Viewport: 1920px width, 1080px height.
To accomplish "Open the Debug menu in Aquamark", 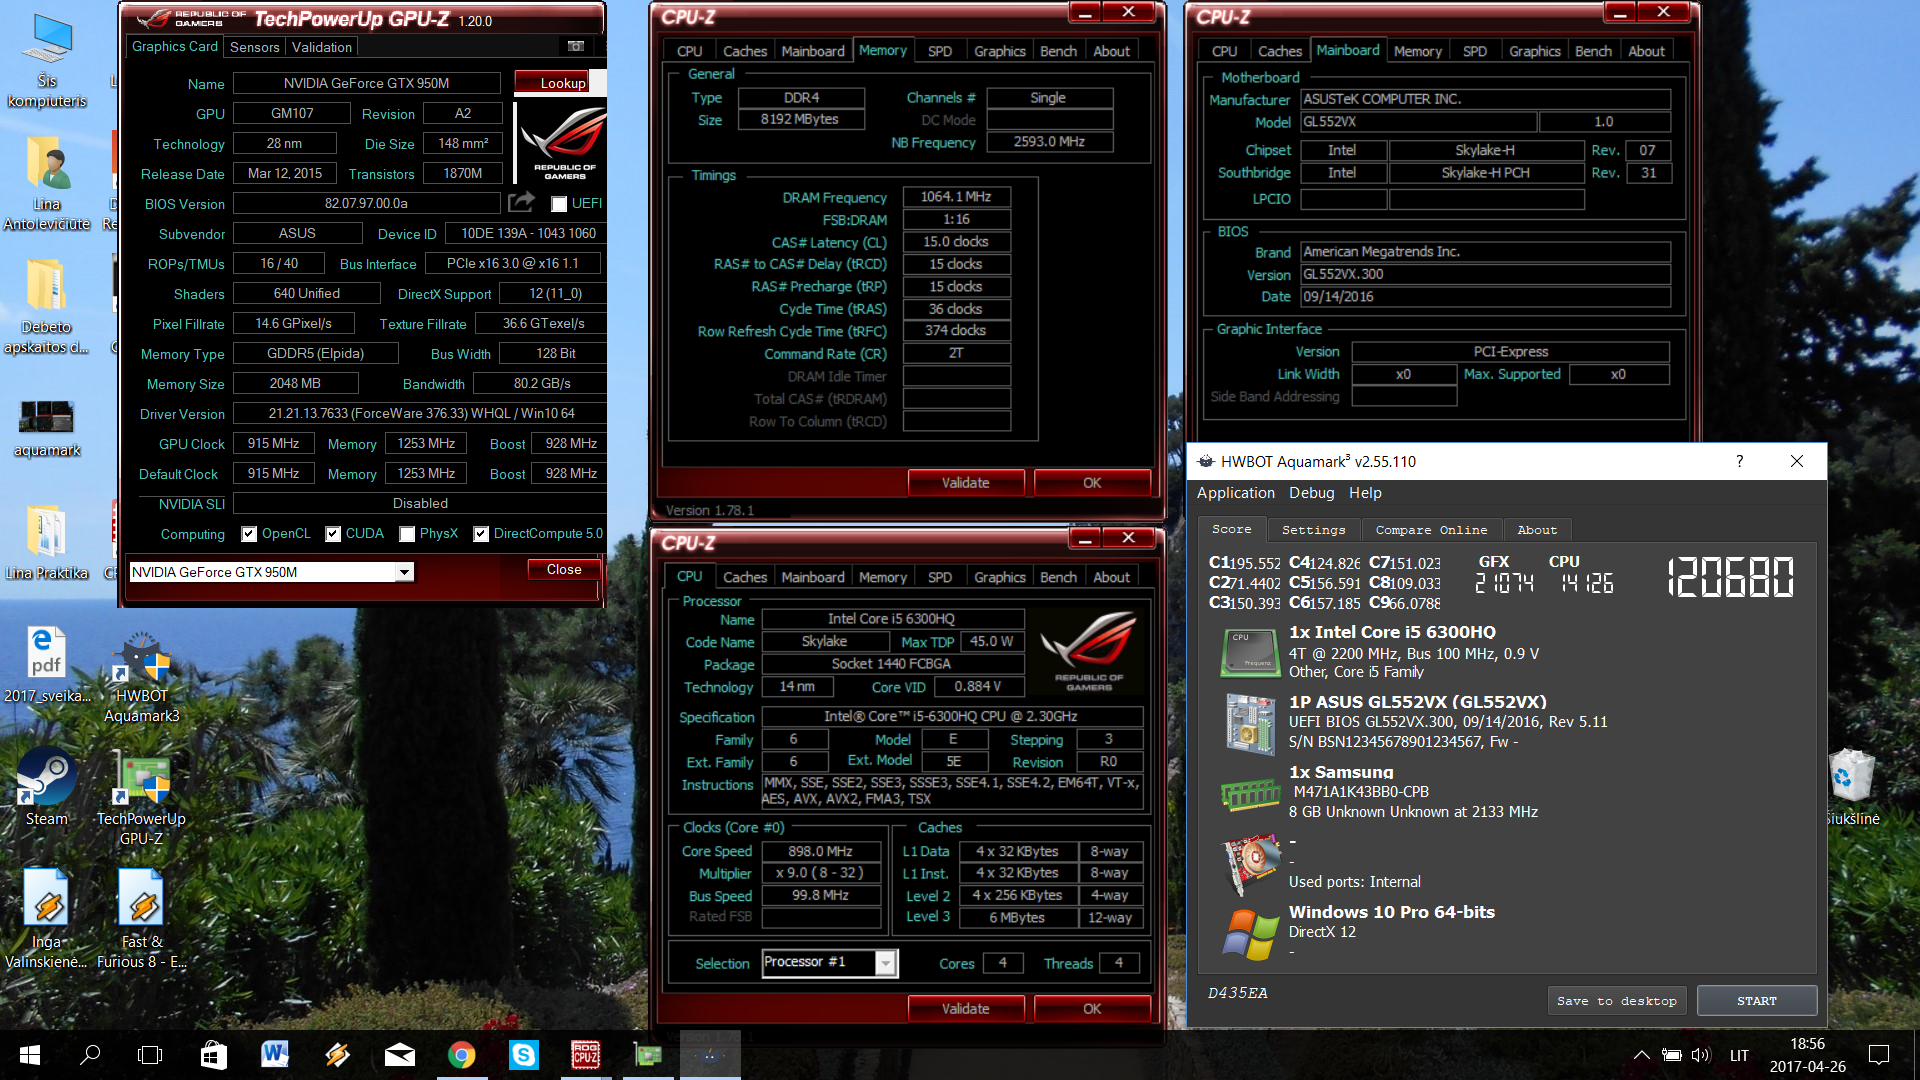I will (x=1311, y=493).
